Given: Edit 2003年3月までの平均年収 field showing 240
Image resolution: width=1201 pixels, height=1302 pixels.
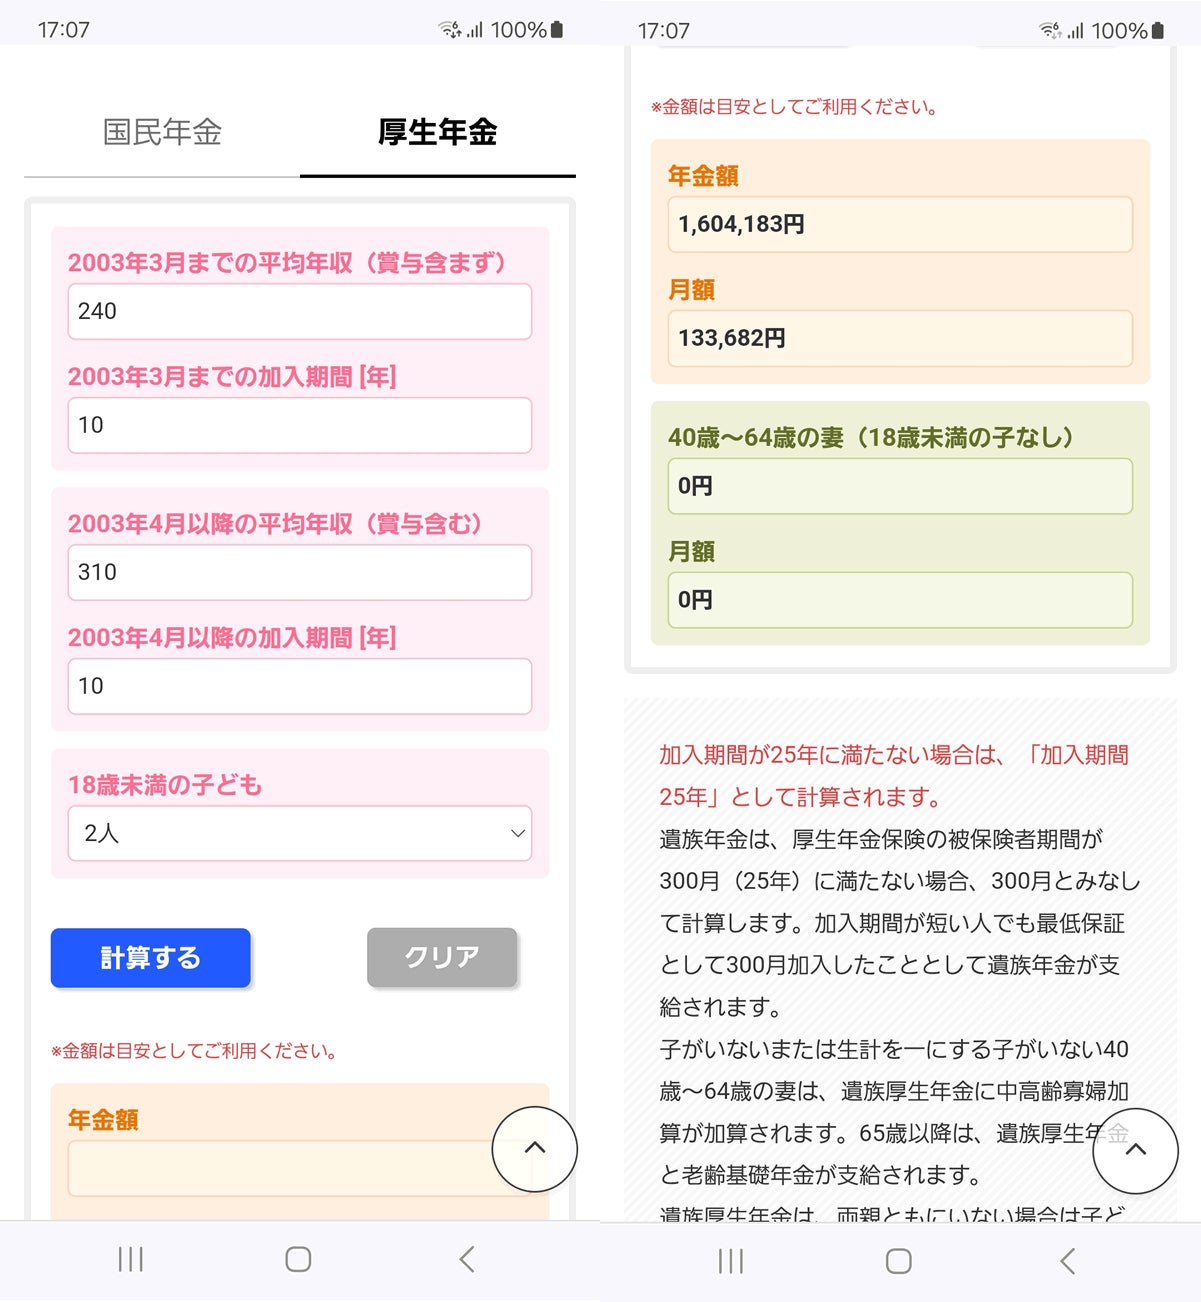Looking at the screenshot, I should (x=300, y=311).
